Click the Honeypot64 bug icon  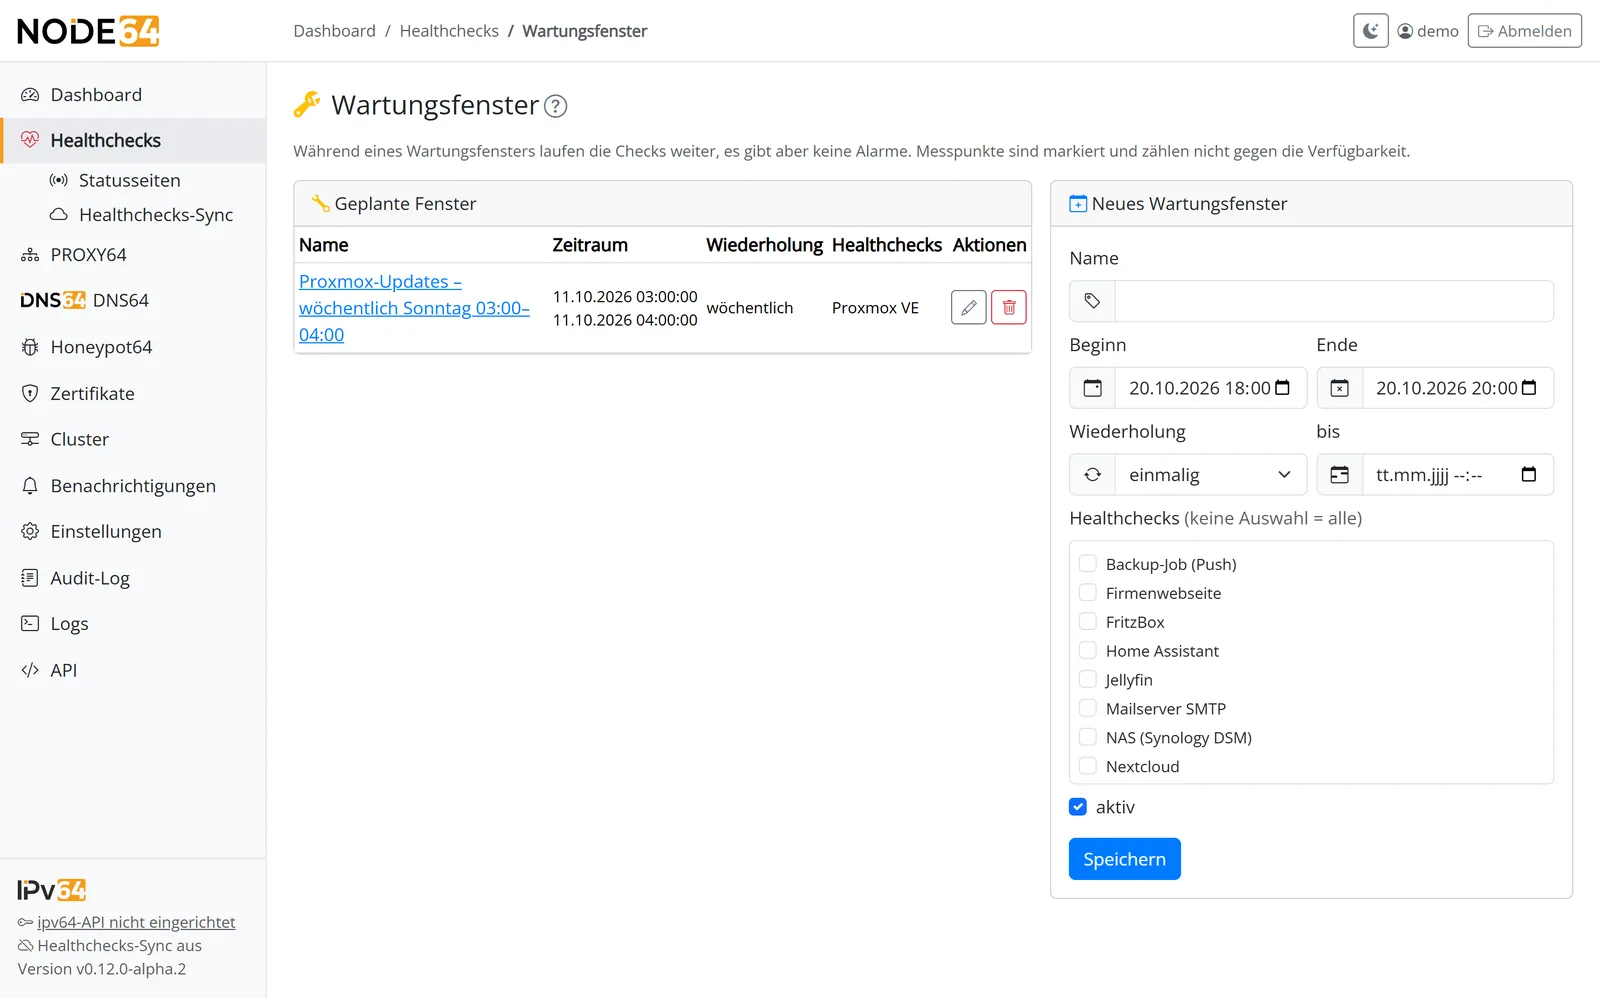coord(30,347)
